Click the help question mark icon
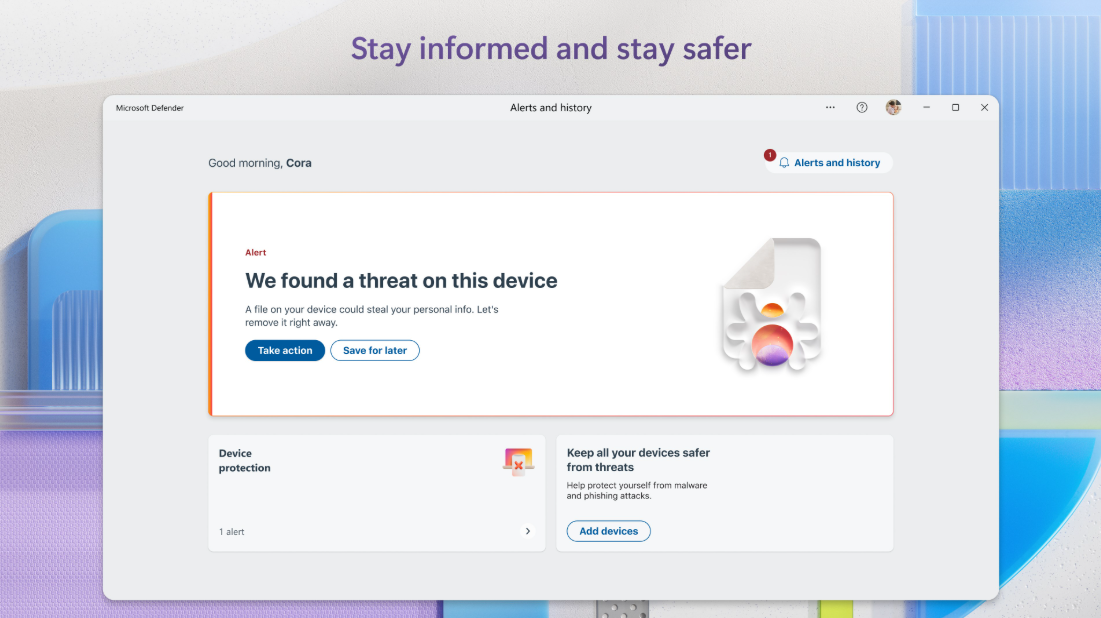This screenshot has width=1101, height=618. pos(862,107)
